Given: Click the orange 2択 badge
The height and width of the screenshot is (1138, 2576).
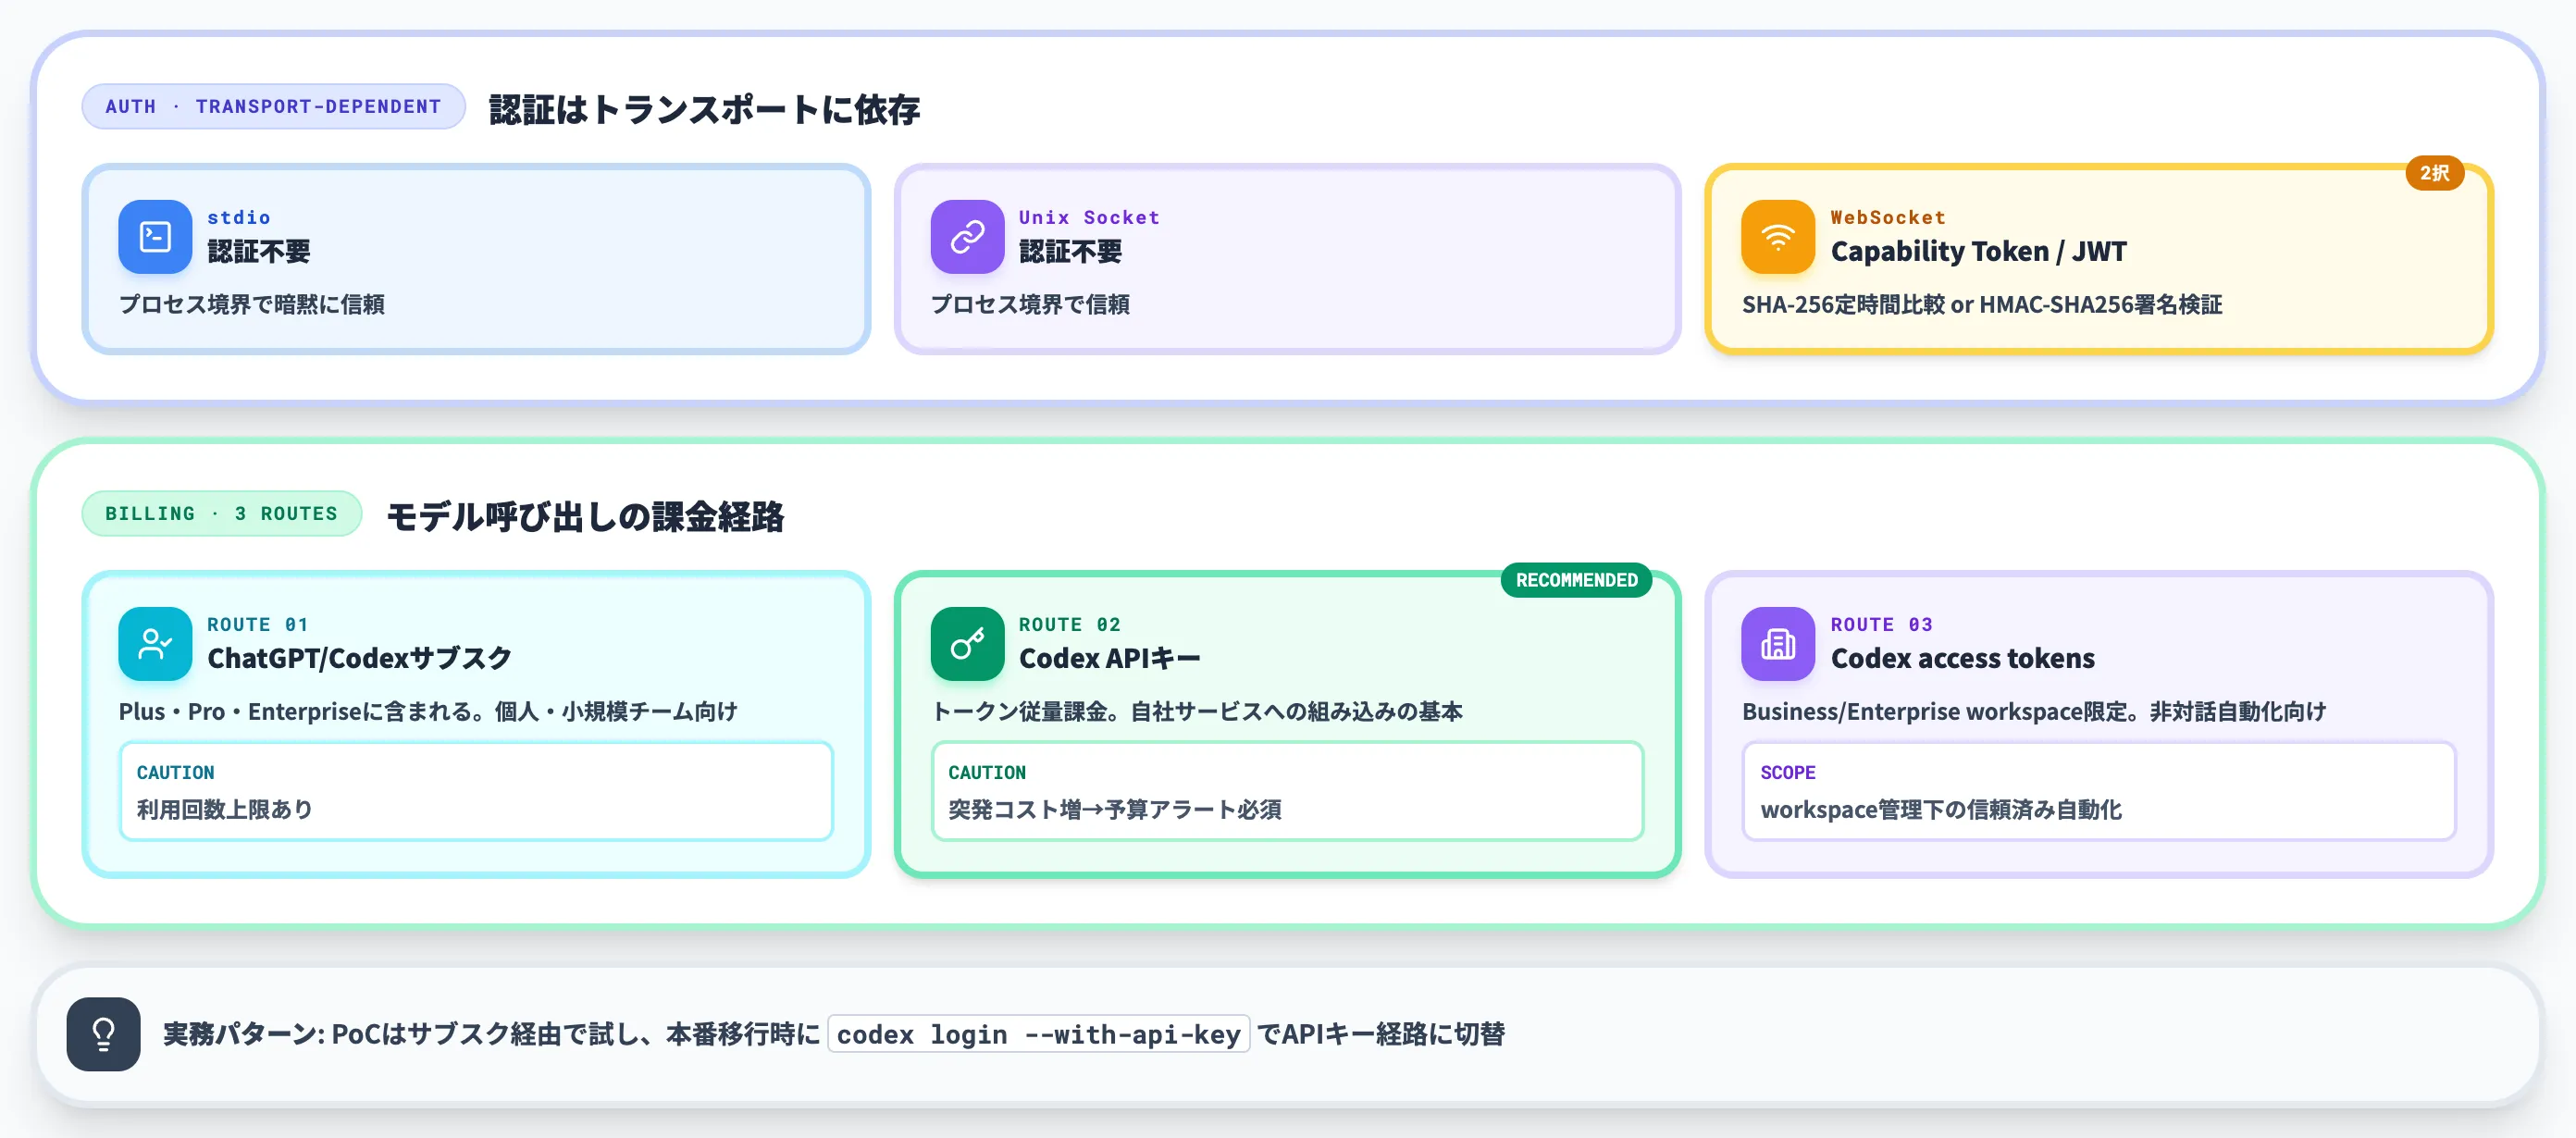Looking at the screenshot, I should point(2434,173).
